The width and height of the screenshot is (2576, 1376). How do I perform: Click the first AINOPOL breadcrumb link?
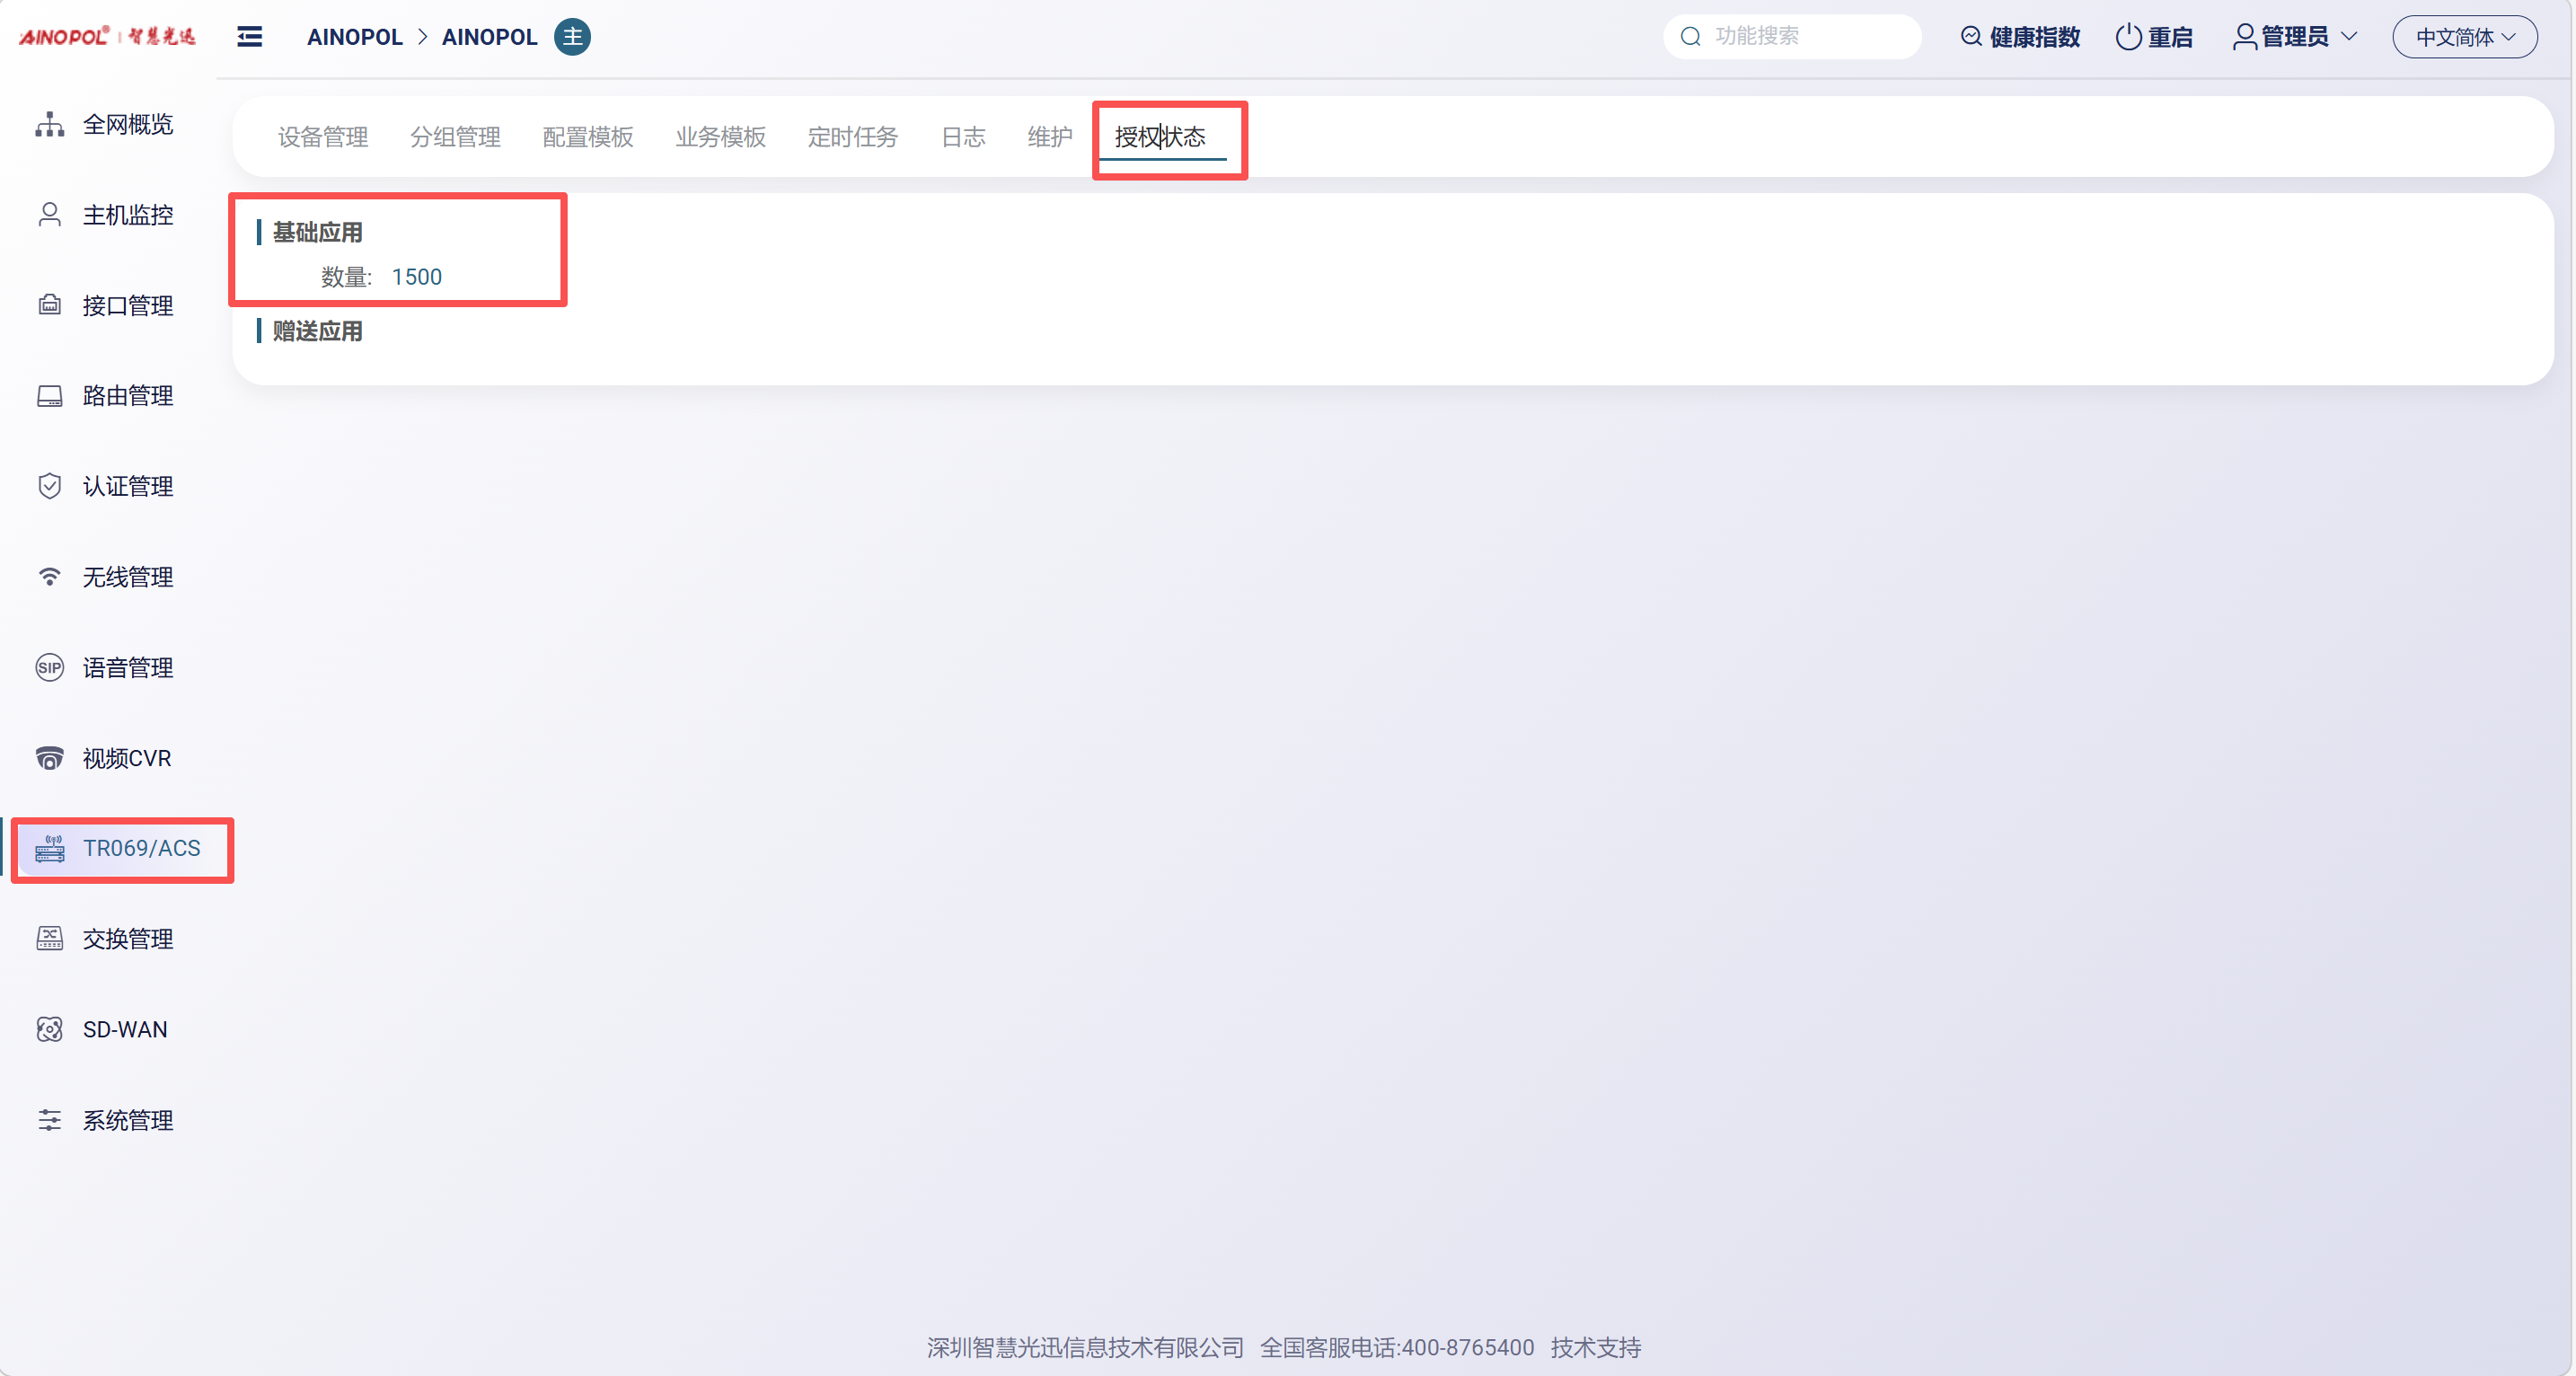pyautogui.click(x=354, y=37)
